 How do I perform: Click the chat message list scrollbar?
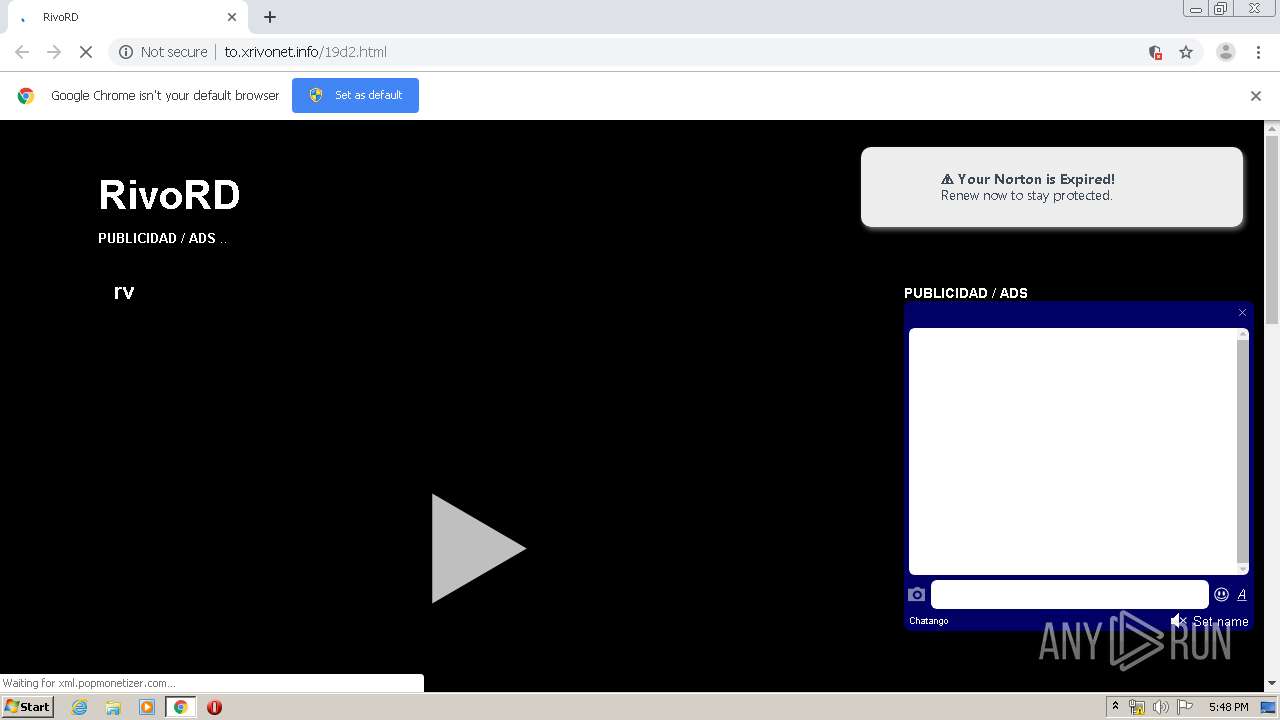pos(1243,451)
